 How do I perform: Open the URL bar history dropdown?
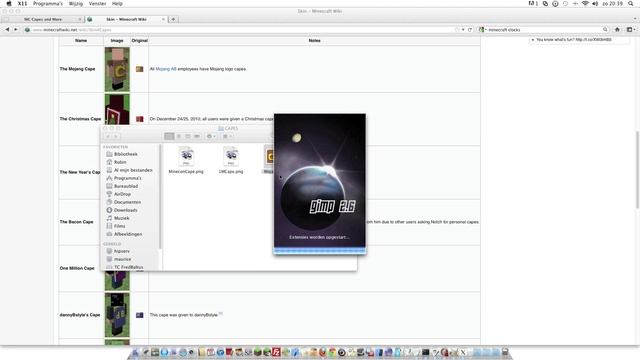[463, 29]
